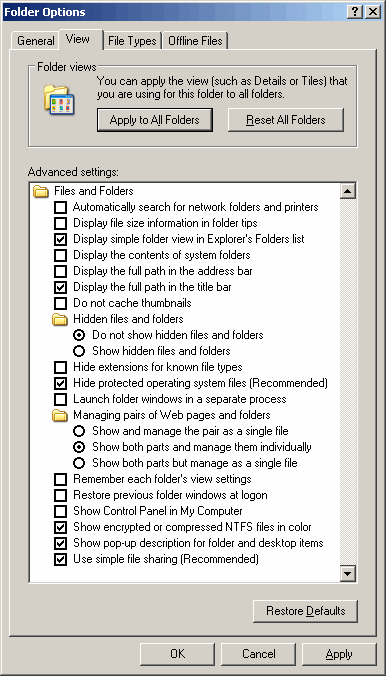The width and height of the screenshot is (386, 676).
Task: Uncheck Use simple file sharing (Recommended)
Action: [60, 559]
